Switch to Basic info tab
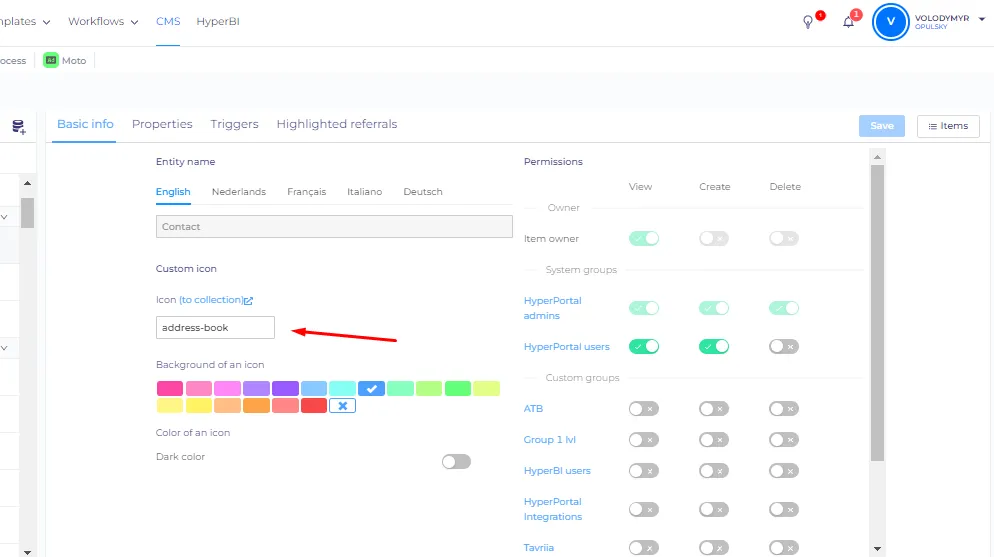 coord(85,124)
